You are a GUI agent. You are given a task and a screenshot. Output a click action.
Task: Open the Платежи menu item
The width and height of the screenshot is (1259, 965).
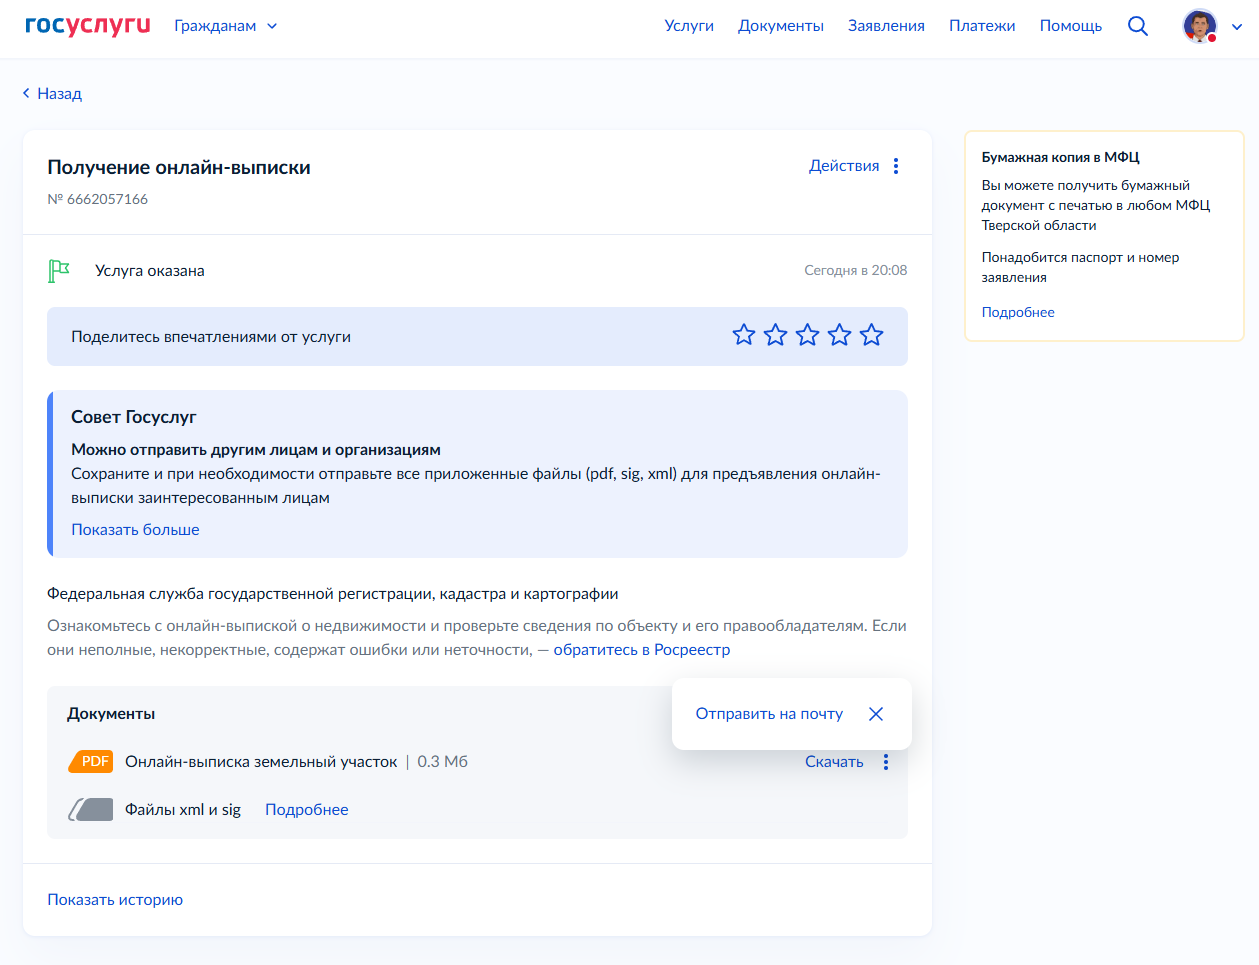pos(982,26)
